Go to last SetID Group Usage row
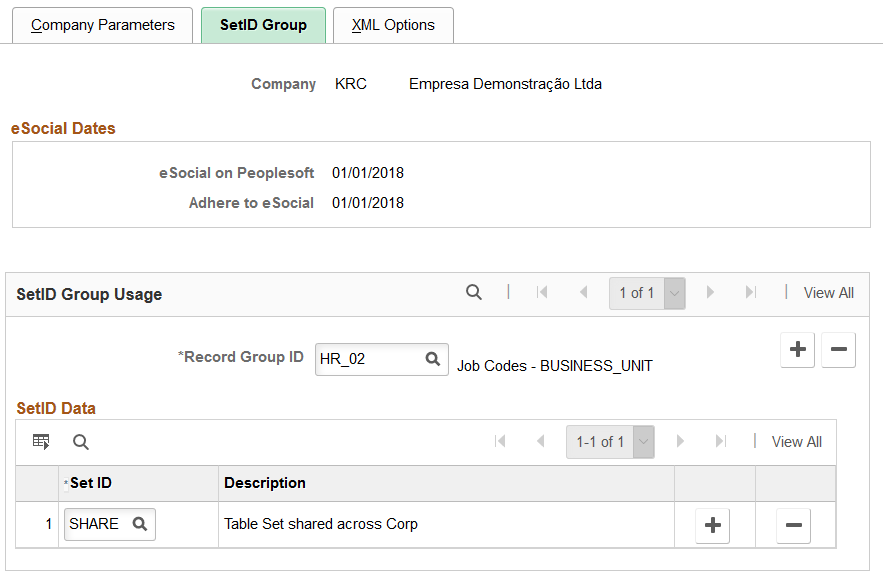883x580 pixels. (750, 292)
